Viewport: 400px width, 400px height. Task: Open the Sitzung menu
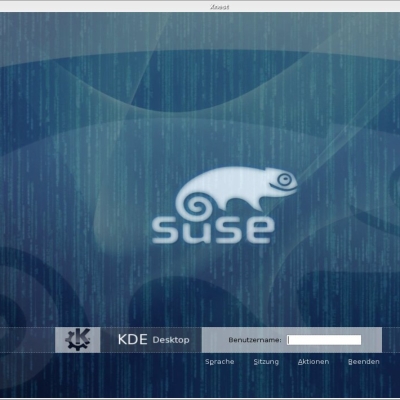click(266, 362)
